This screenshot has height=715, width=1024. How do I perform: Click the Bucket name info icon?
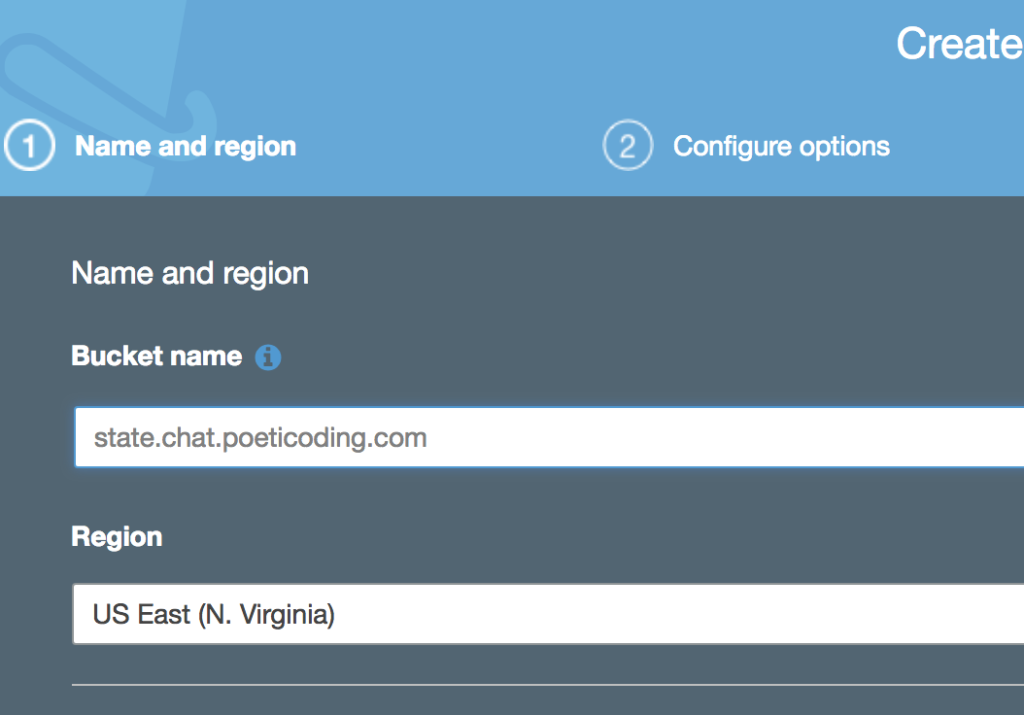[268, 357]
